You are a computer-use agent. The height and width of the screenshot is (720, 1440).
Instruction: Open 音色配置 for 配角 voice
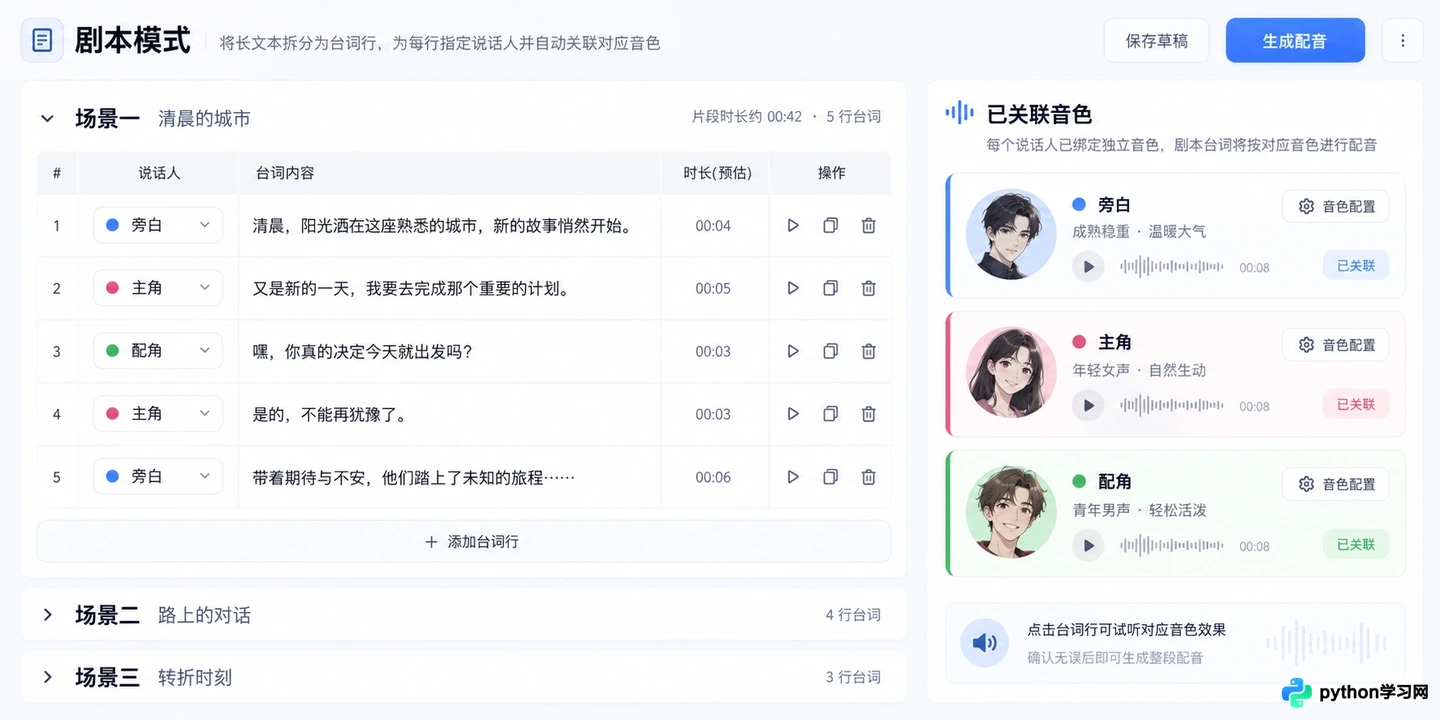(1336, 484)
